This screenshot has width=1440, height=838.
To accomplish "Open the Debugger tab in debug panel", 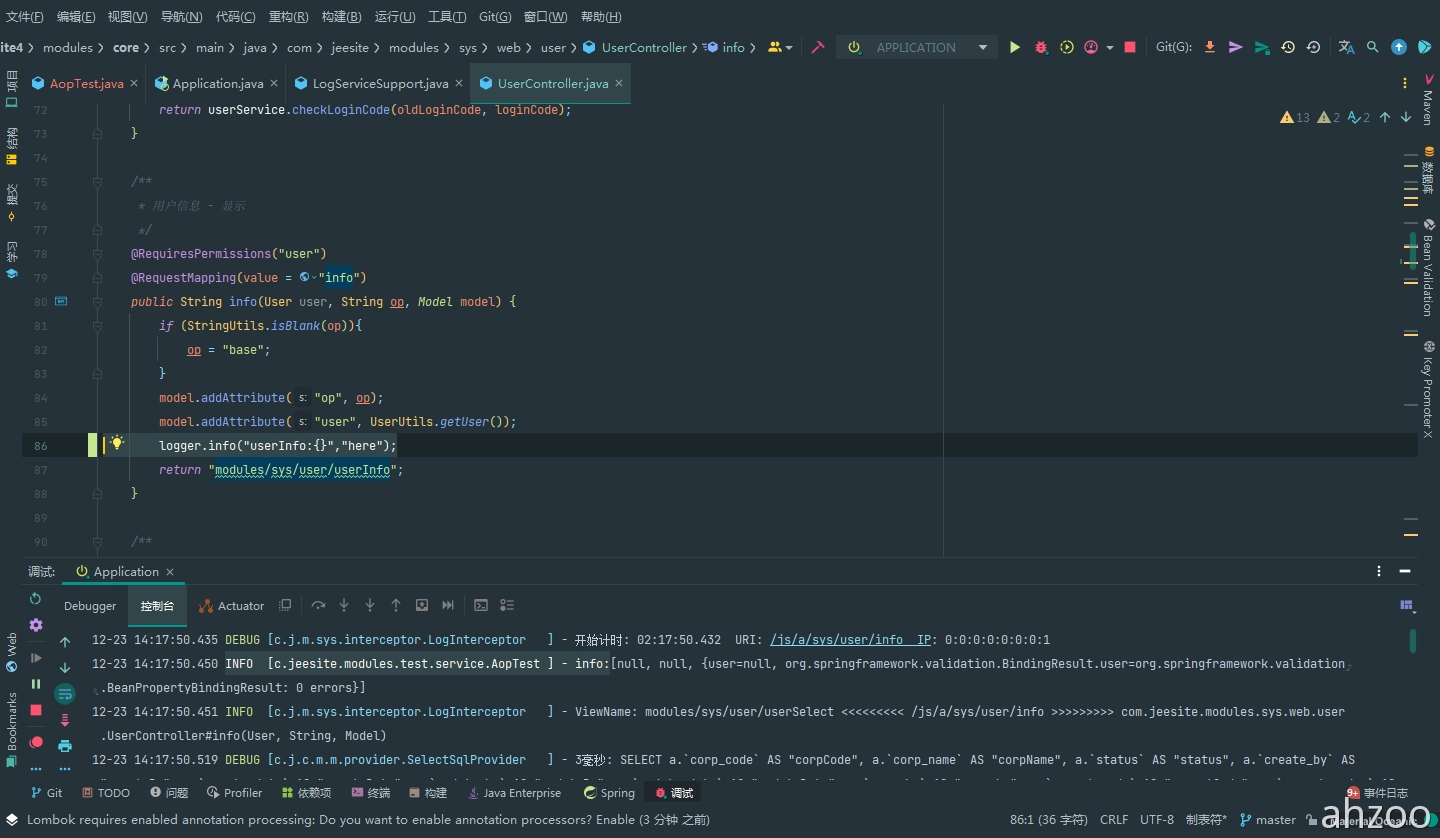I will tap(90, 606).
